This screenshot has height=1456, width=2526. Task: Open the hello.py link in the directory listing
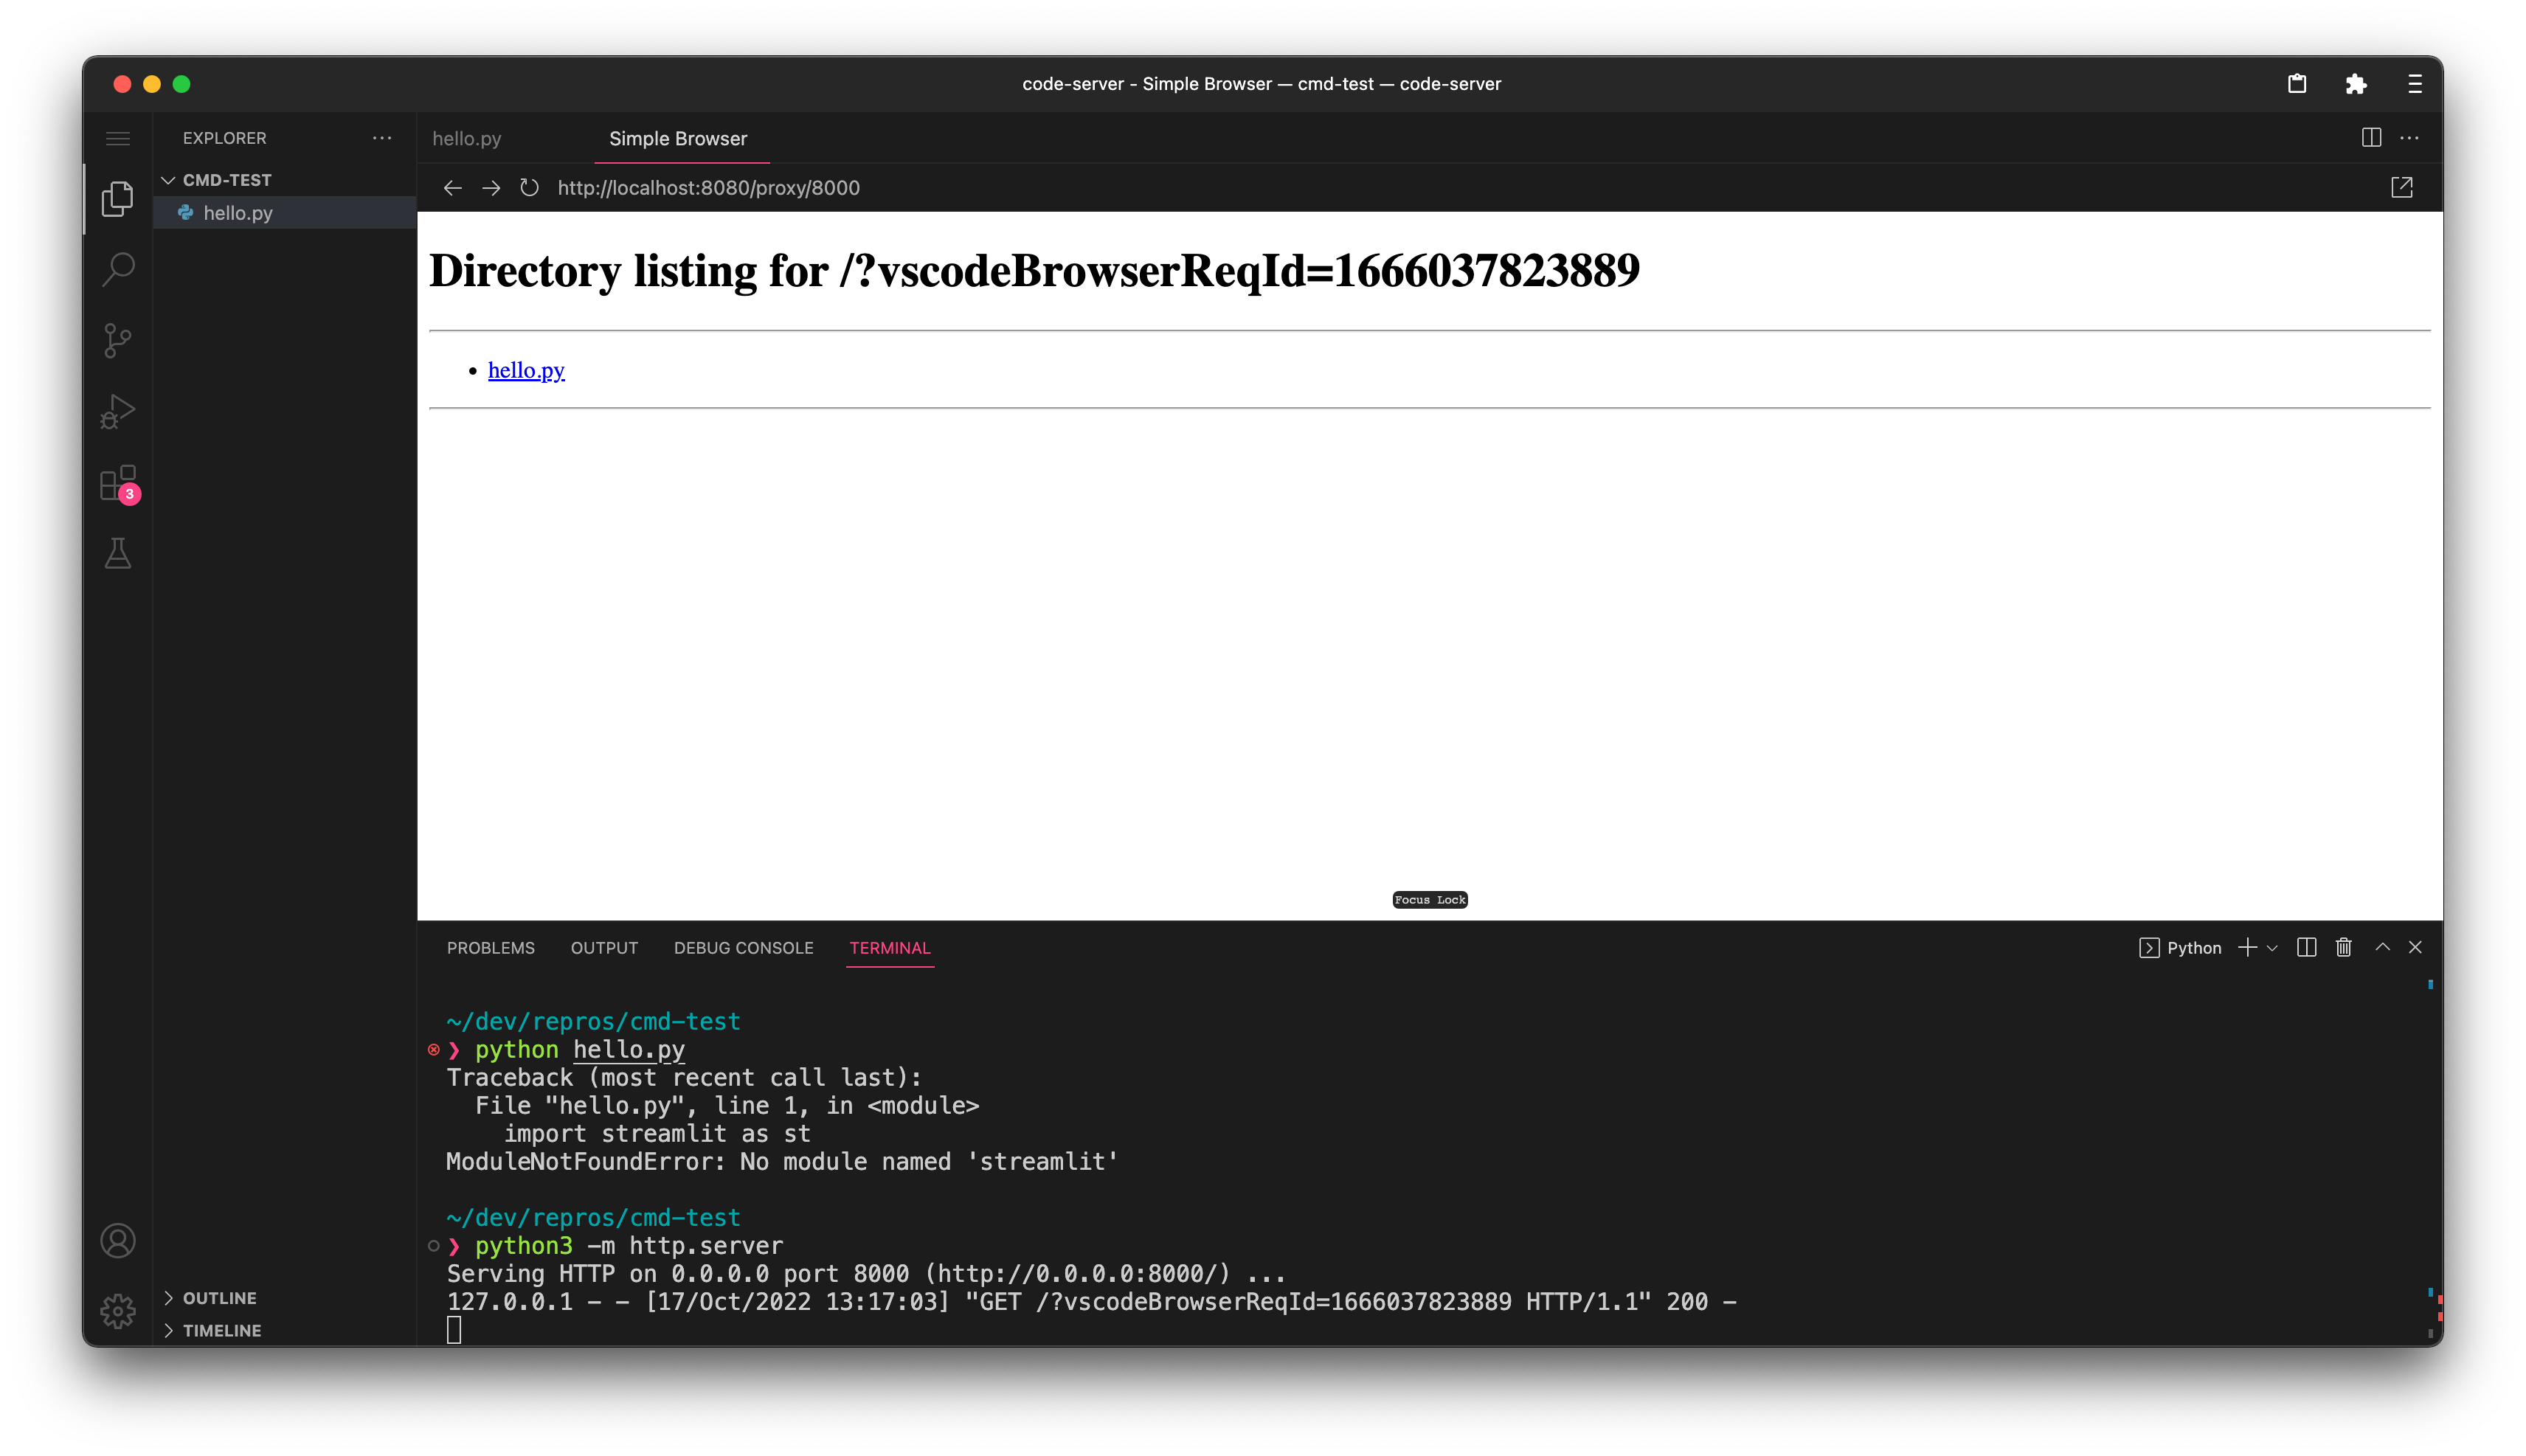coord(526,370)
